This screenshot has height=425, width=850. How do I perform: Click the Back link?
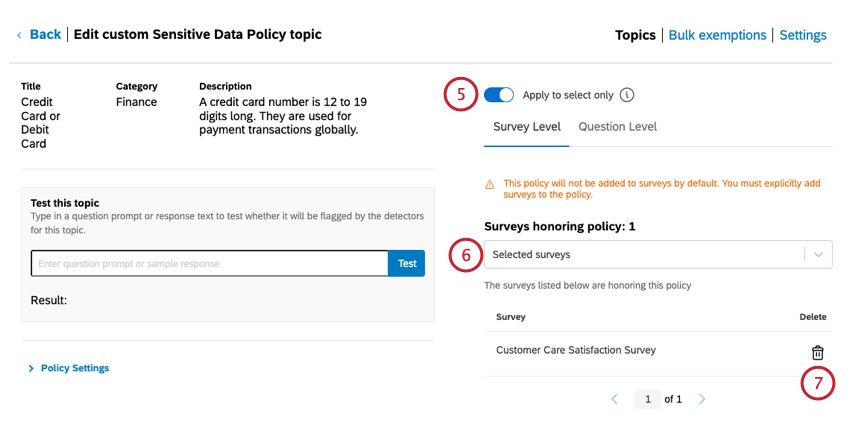[45, 35]
